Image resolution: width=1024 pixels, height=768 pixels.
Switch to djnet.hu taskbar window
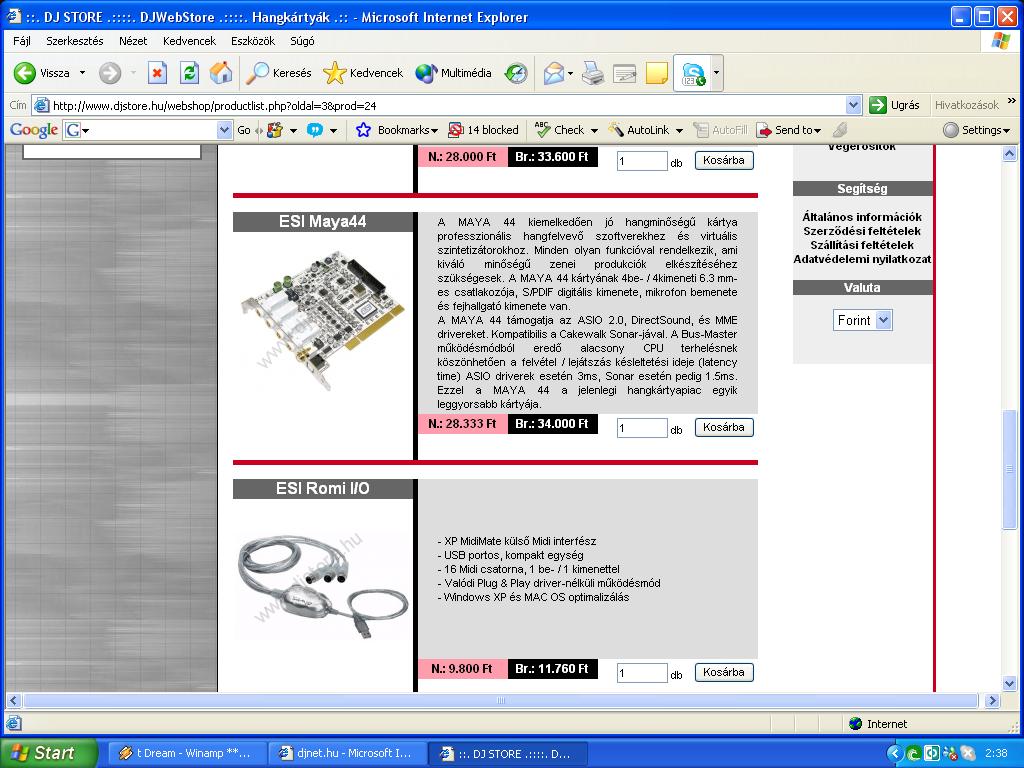(x=346, y=754)
